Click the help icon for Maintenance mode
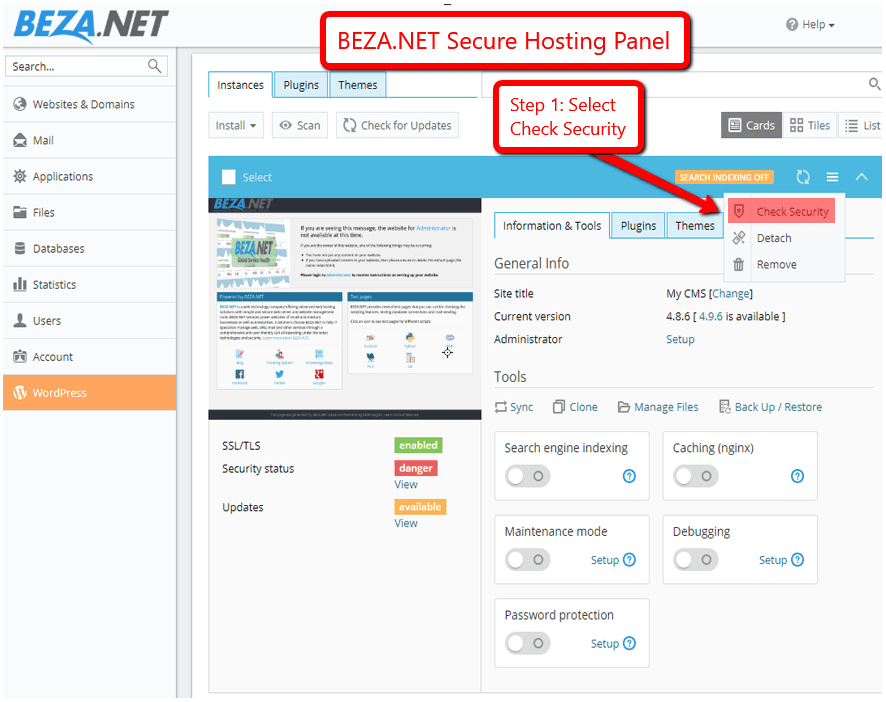Image resolution: width=886 pixels, height=702 pixels. [x=629, y=560]
